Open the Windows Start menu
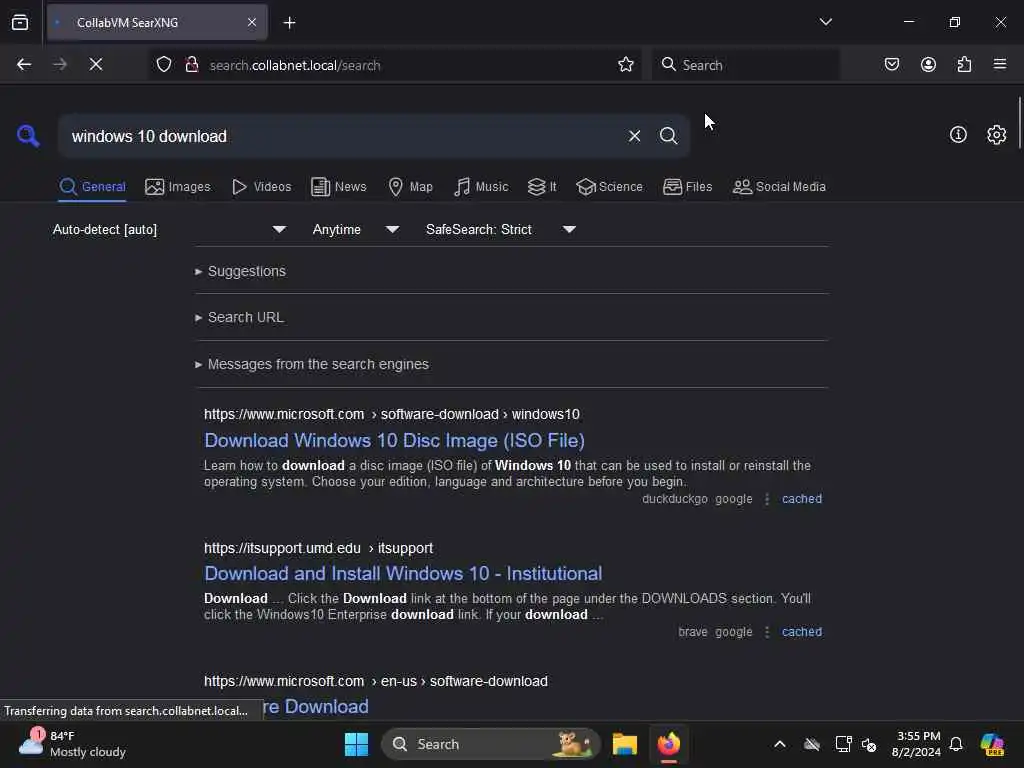The height and width of the screenshot is (768, 1024). coord(356,744)
